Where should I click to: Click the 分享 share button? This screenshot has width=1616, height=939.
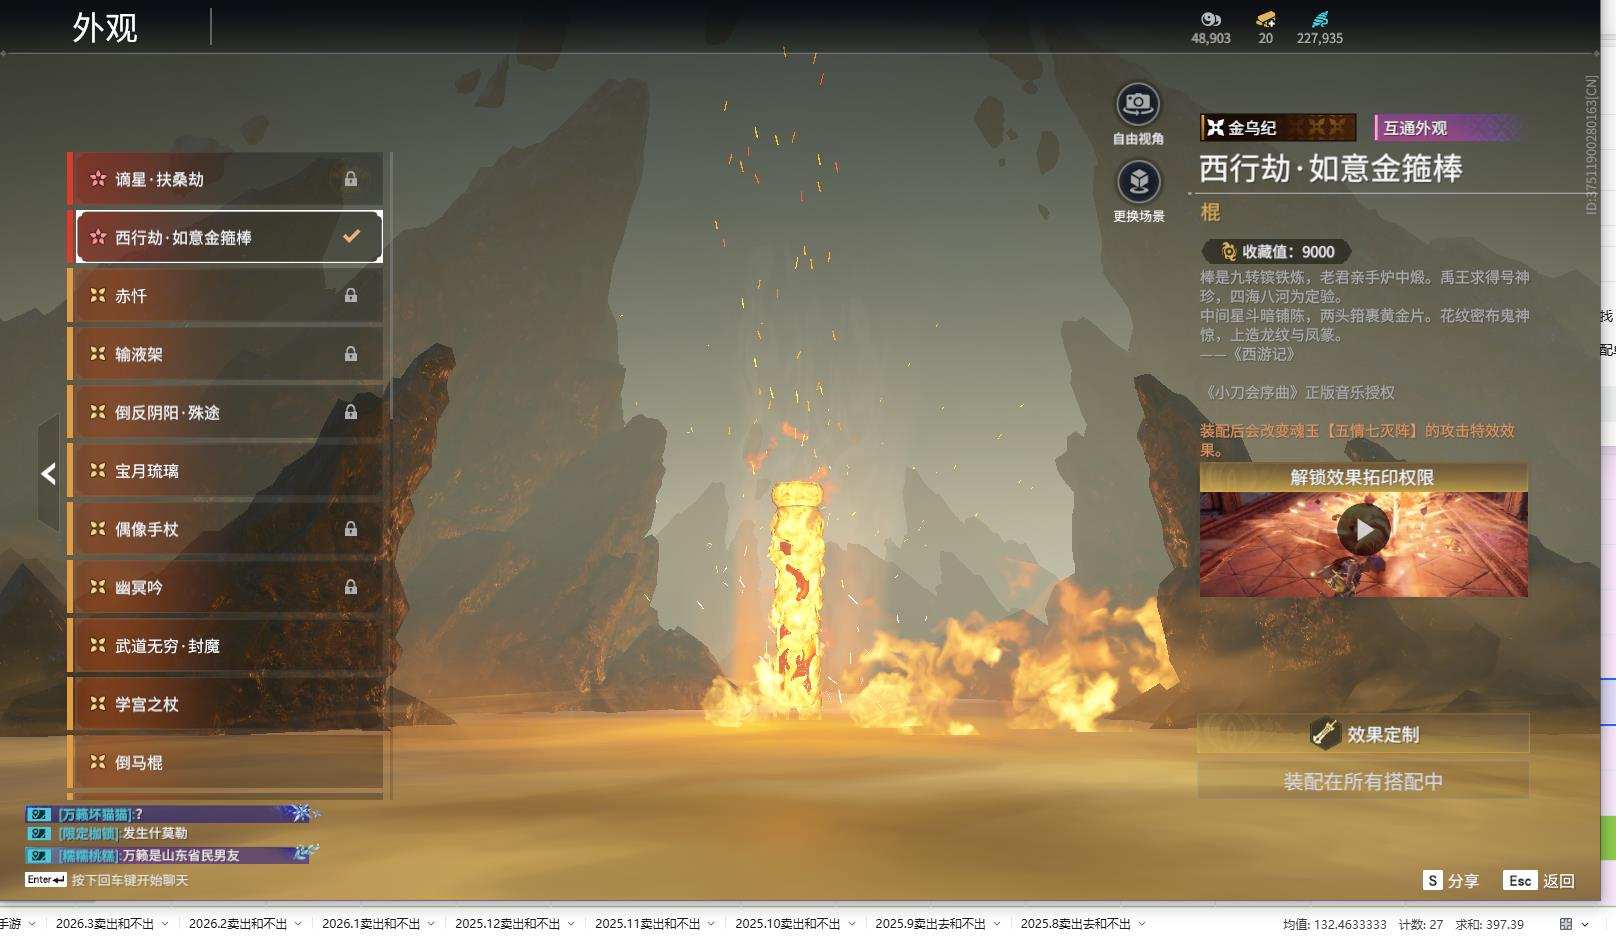(x=1451, y=881)
